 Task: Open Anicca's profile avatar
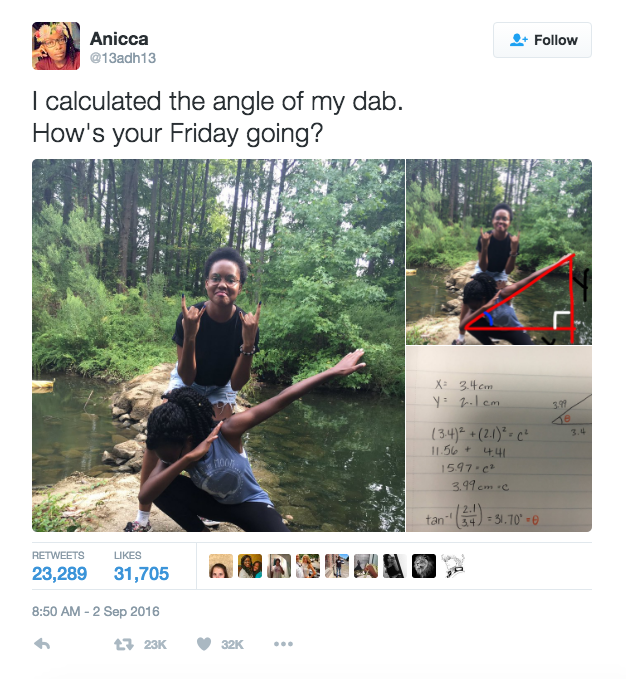(56, 46)
